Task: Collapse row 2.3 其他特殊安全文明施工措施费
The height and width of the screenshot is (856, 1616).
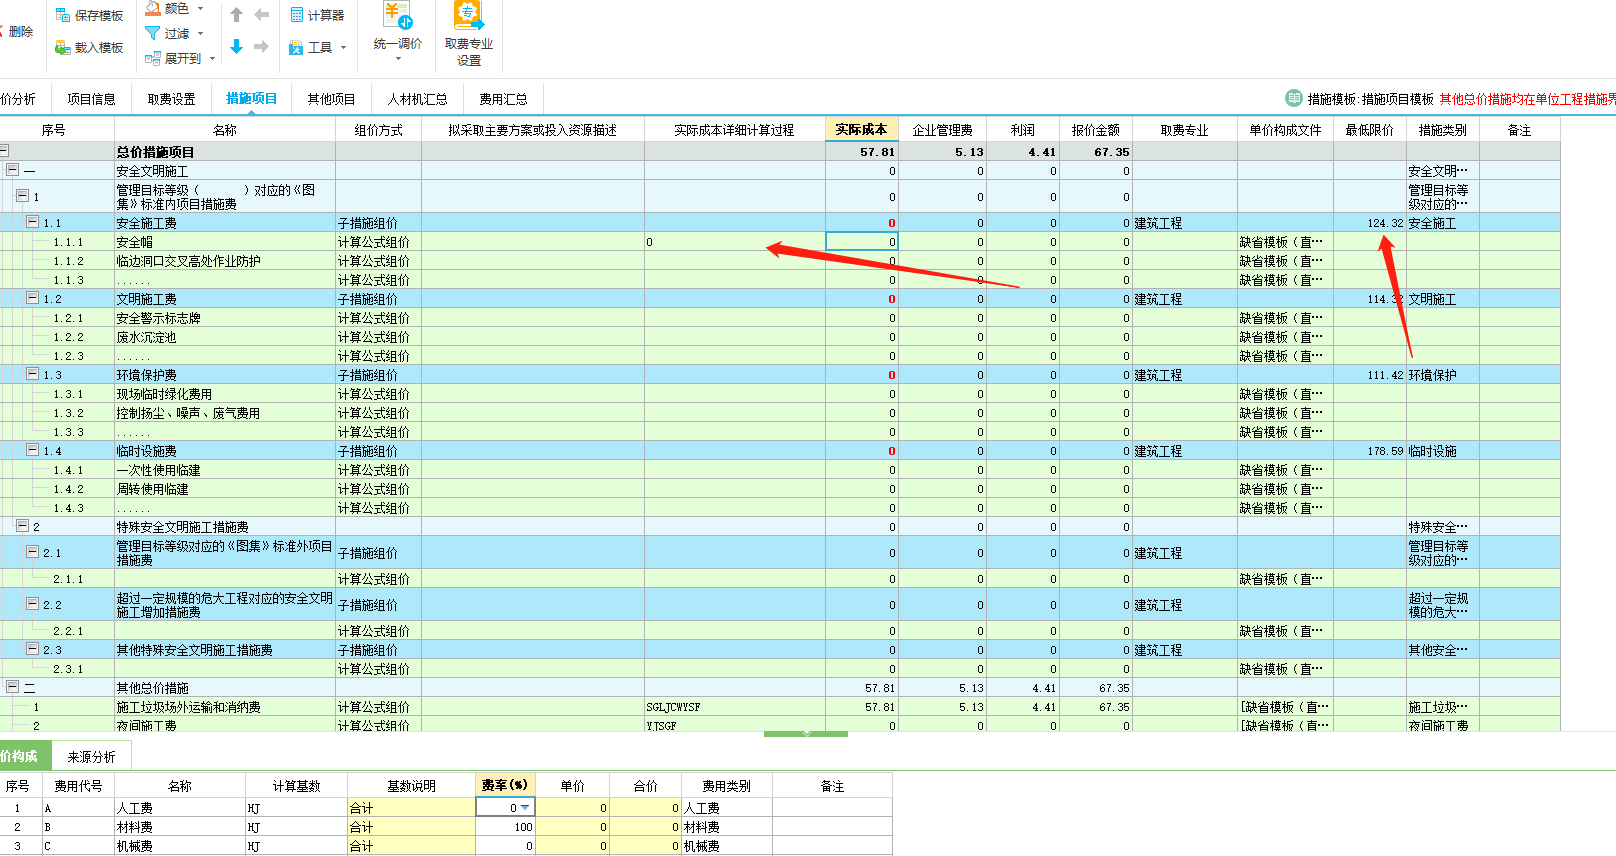Action: click(x=32, y=648)
